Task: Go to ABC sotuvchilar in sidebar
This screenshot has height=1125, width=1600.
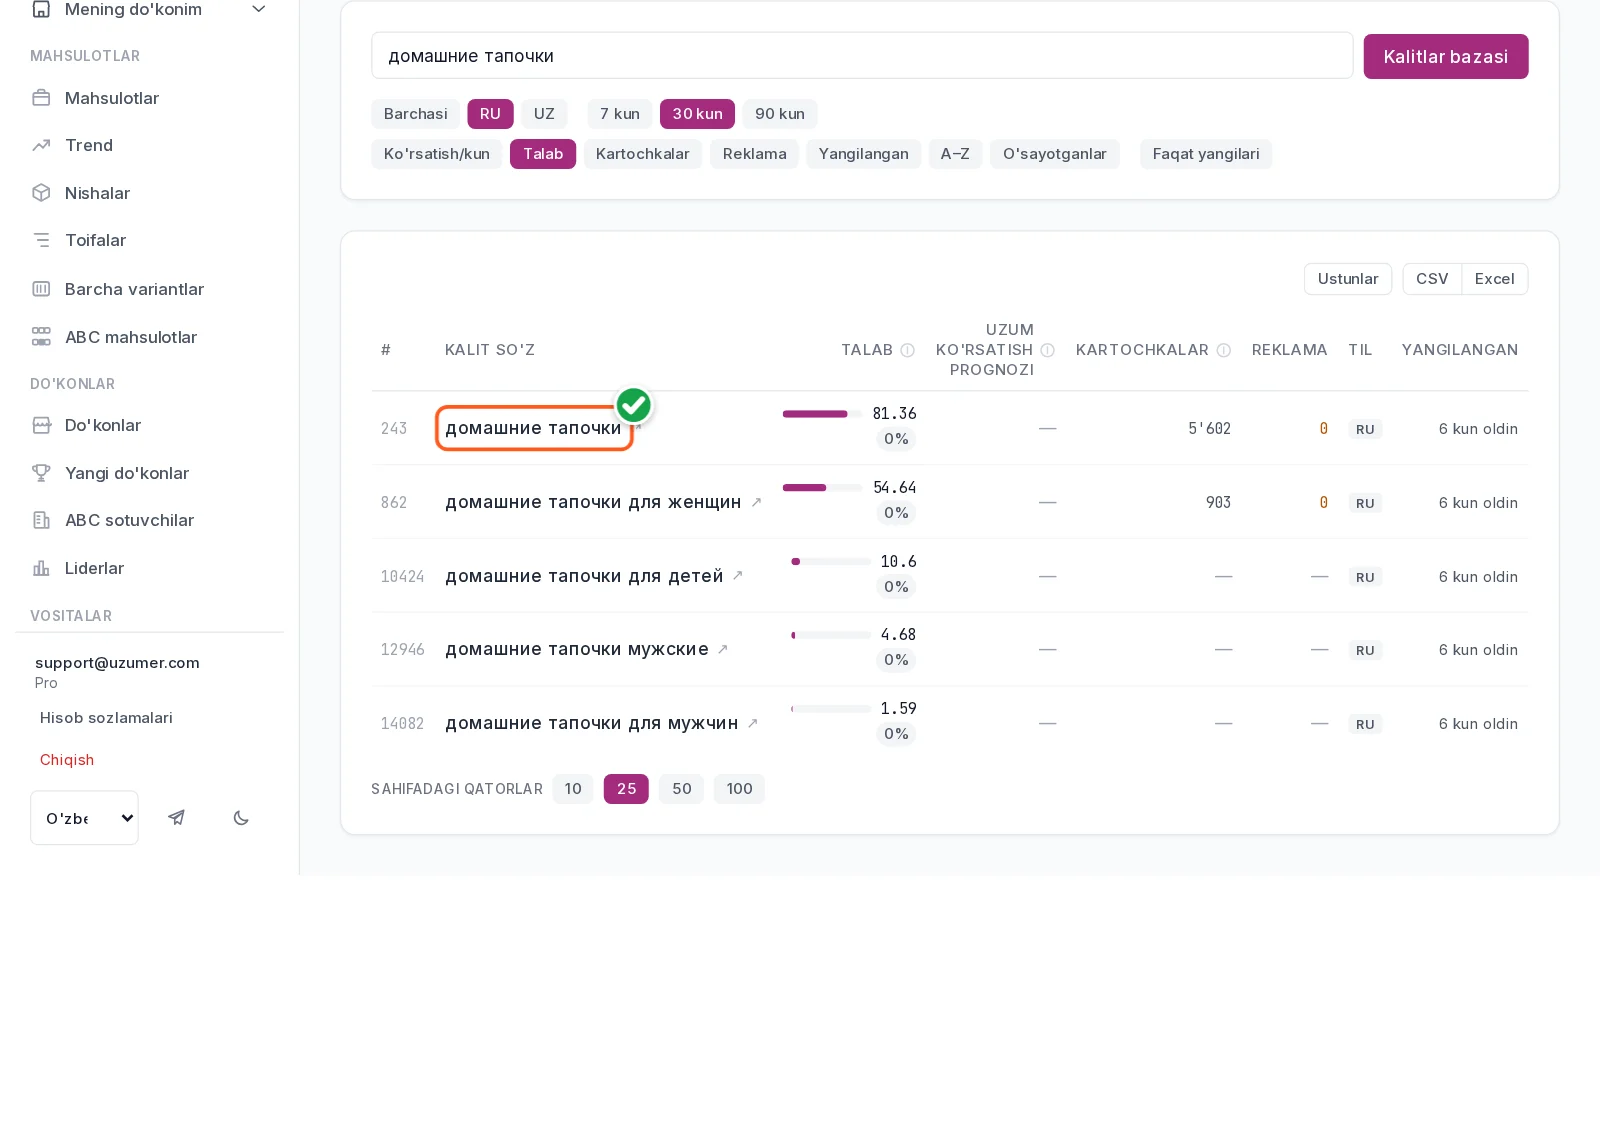Action: click(129, 520)
